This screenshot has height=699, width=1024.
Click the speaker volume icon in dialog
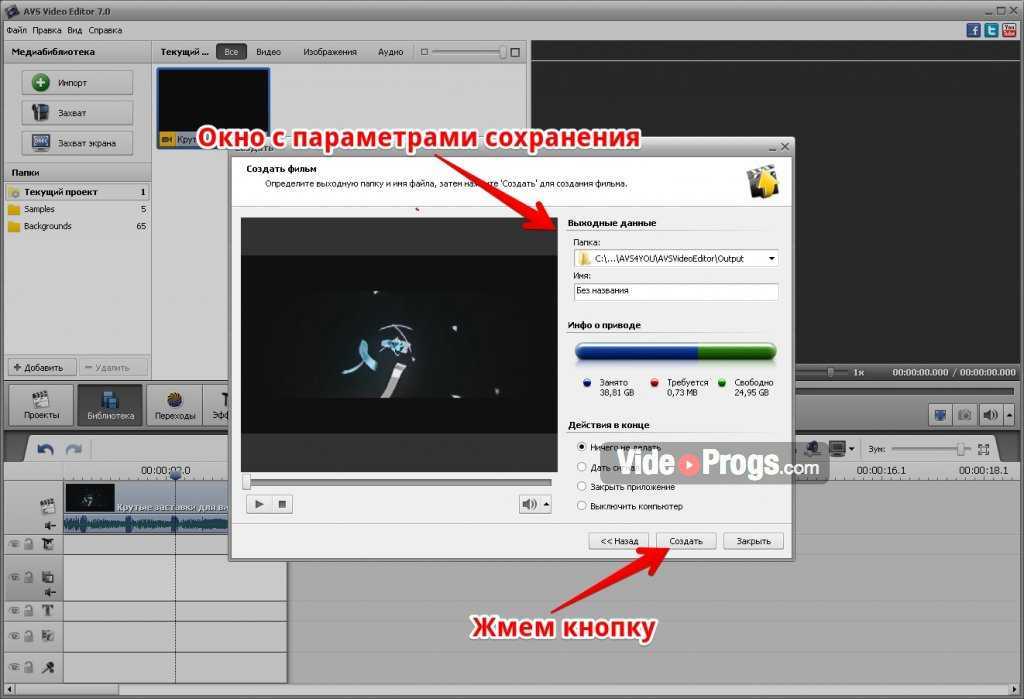click(x=529, y=504)
